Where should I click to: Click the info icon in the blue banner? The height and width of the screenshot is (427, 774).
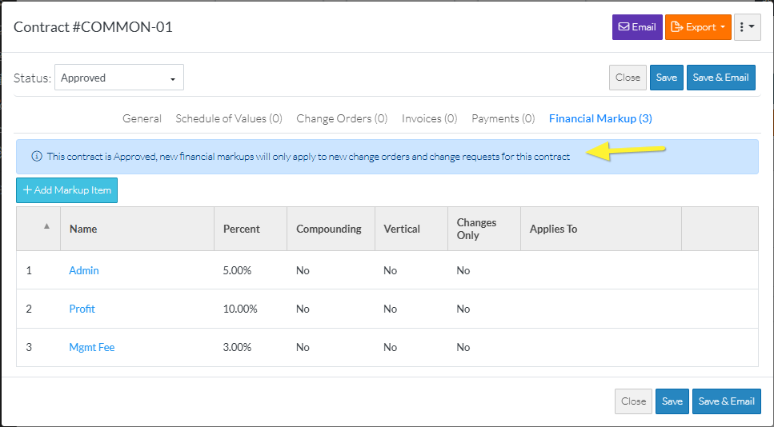tap(37, 157)
